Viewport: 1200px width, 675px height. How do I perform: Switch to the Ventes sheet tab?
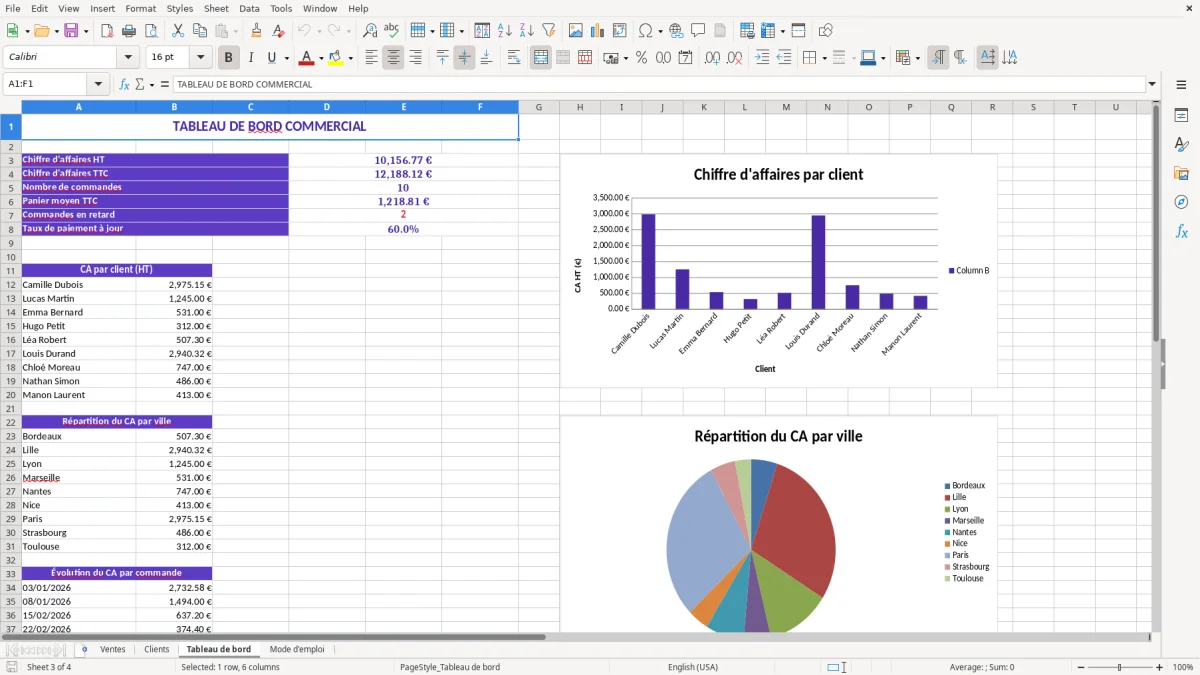pyautogui.click(x=113, y=649)
